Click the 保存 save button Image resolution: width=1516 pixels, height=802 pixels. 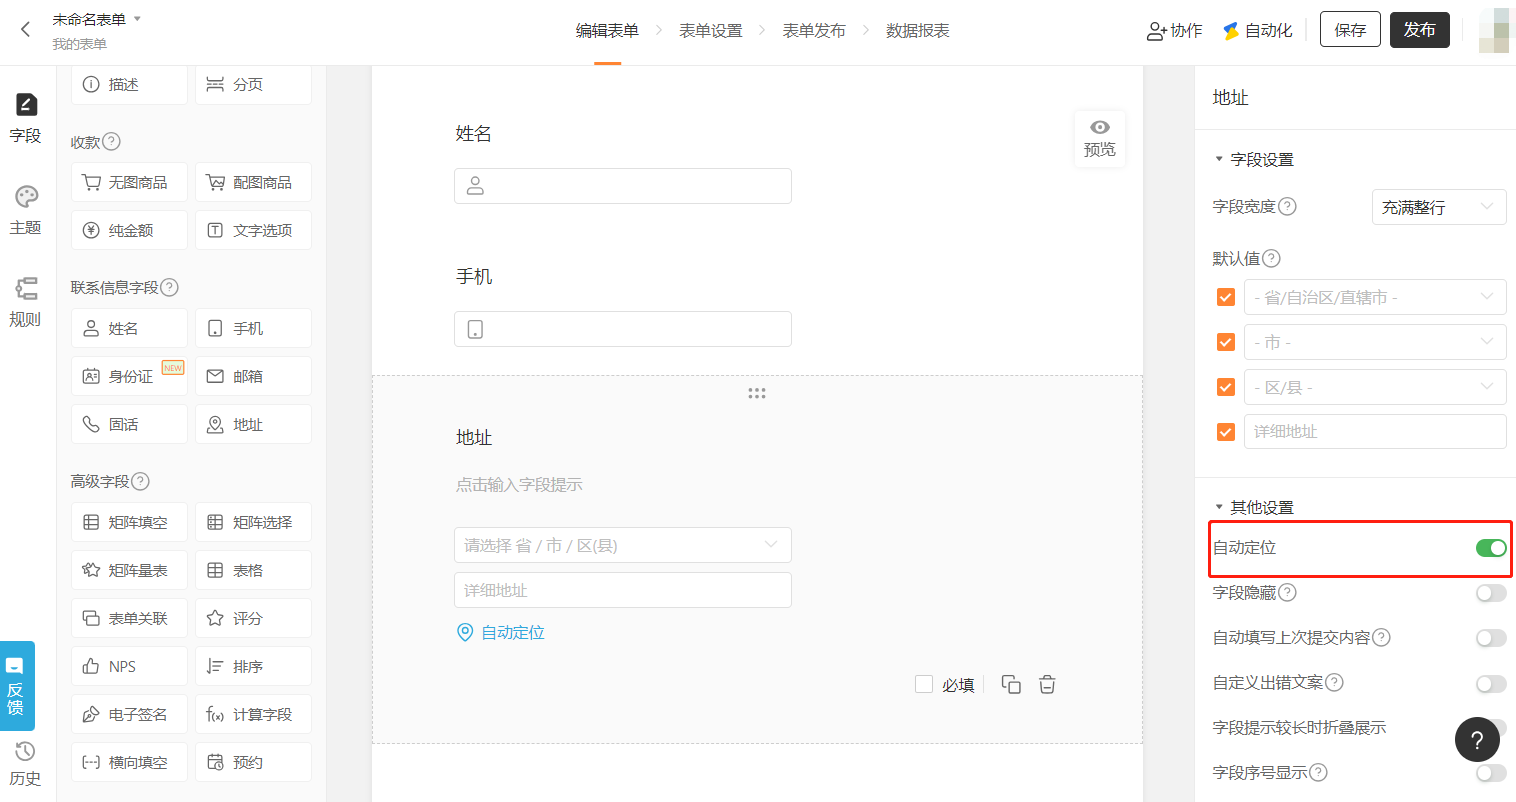tap(1350, 30)
